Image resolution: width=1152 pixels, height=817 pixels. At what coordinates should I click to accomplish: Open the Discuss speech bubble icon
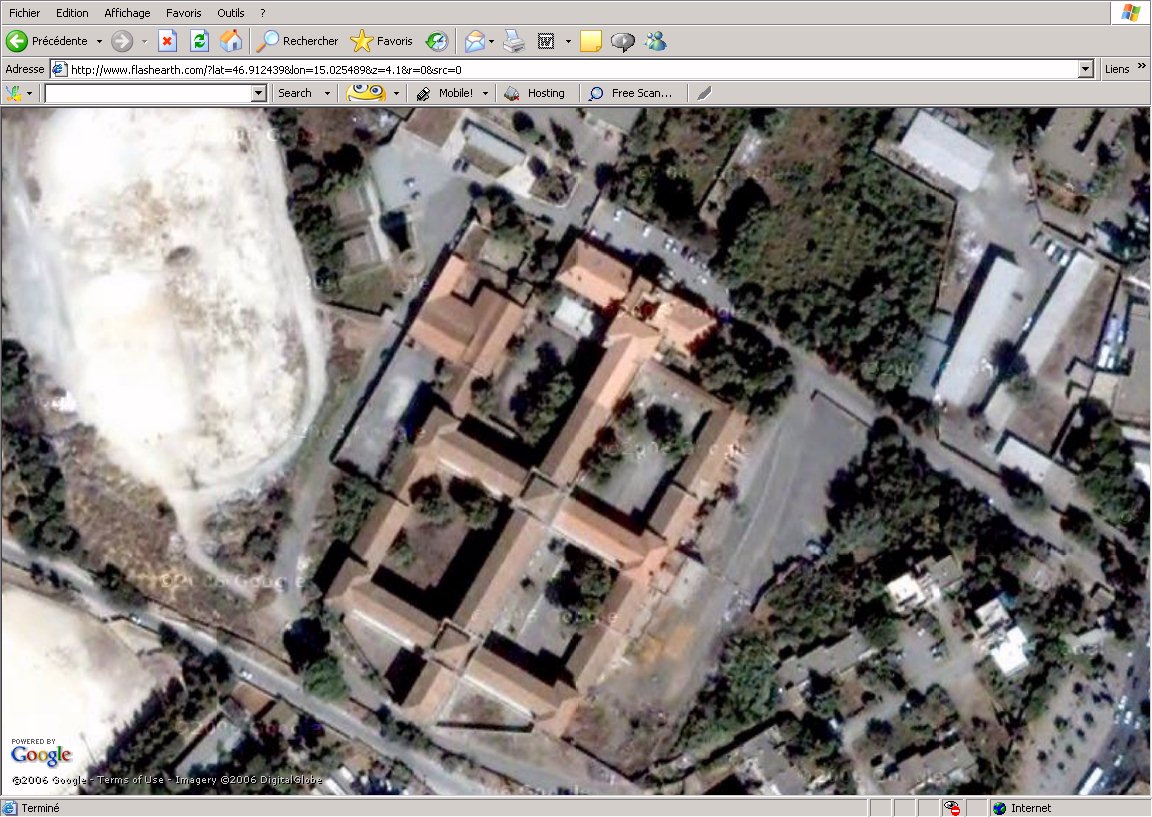(622, 41)
